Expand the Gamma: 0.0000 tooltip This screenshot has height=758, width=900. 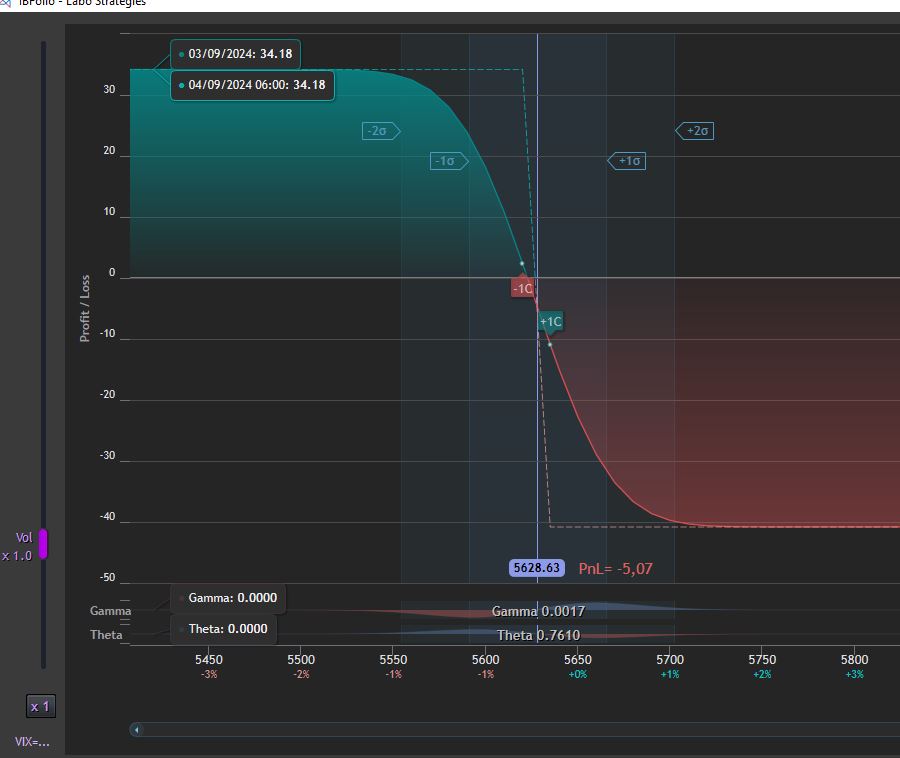[x=228, y=598]
